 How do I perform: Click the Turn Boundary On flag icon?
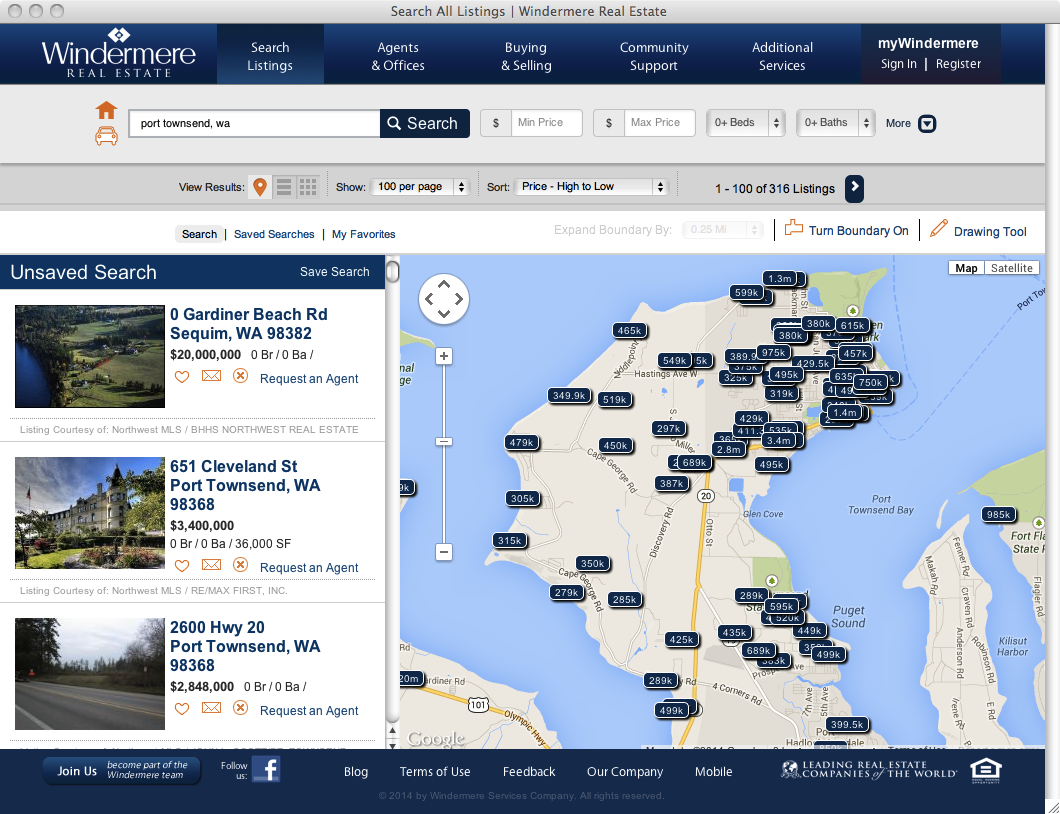pos(793,229)
